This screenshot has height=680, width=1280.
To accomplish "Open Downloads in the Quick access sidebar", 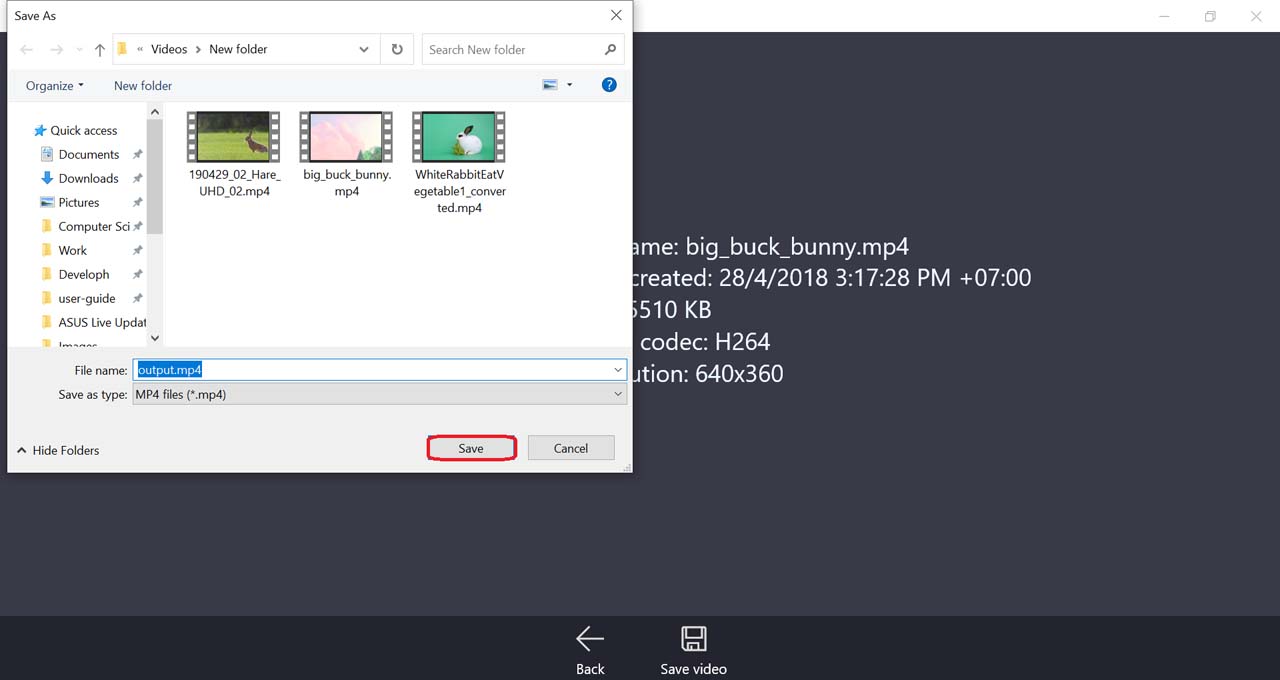I will pyautogui.click(x=88, y=178).
